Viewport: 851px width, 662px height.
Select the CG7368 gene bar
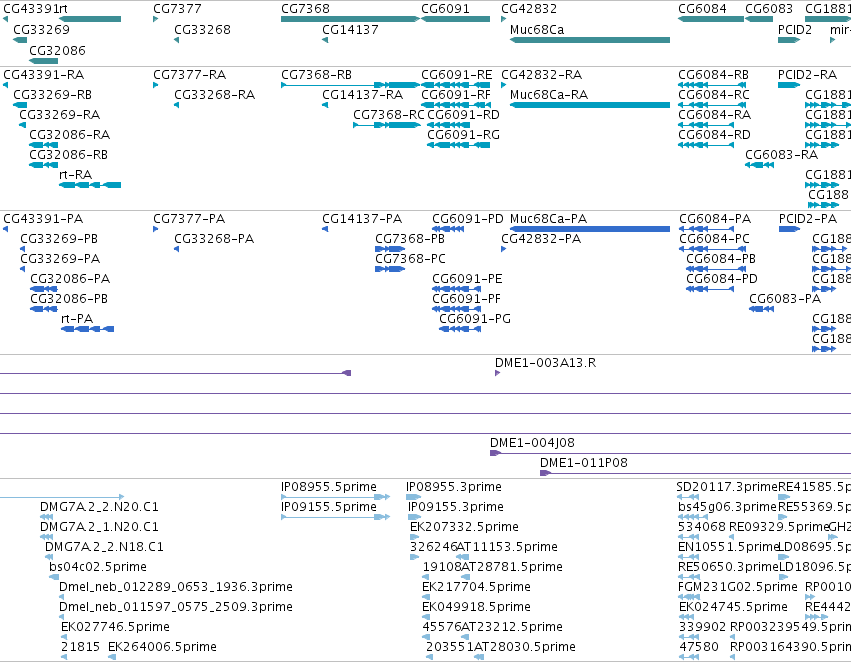click(350, 19)
